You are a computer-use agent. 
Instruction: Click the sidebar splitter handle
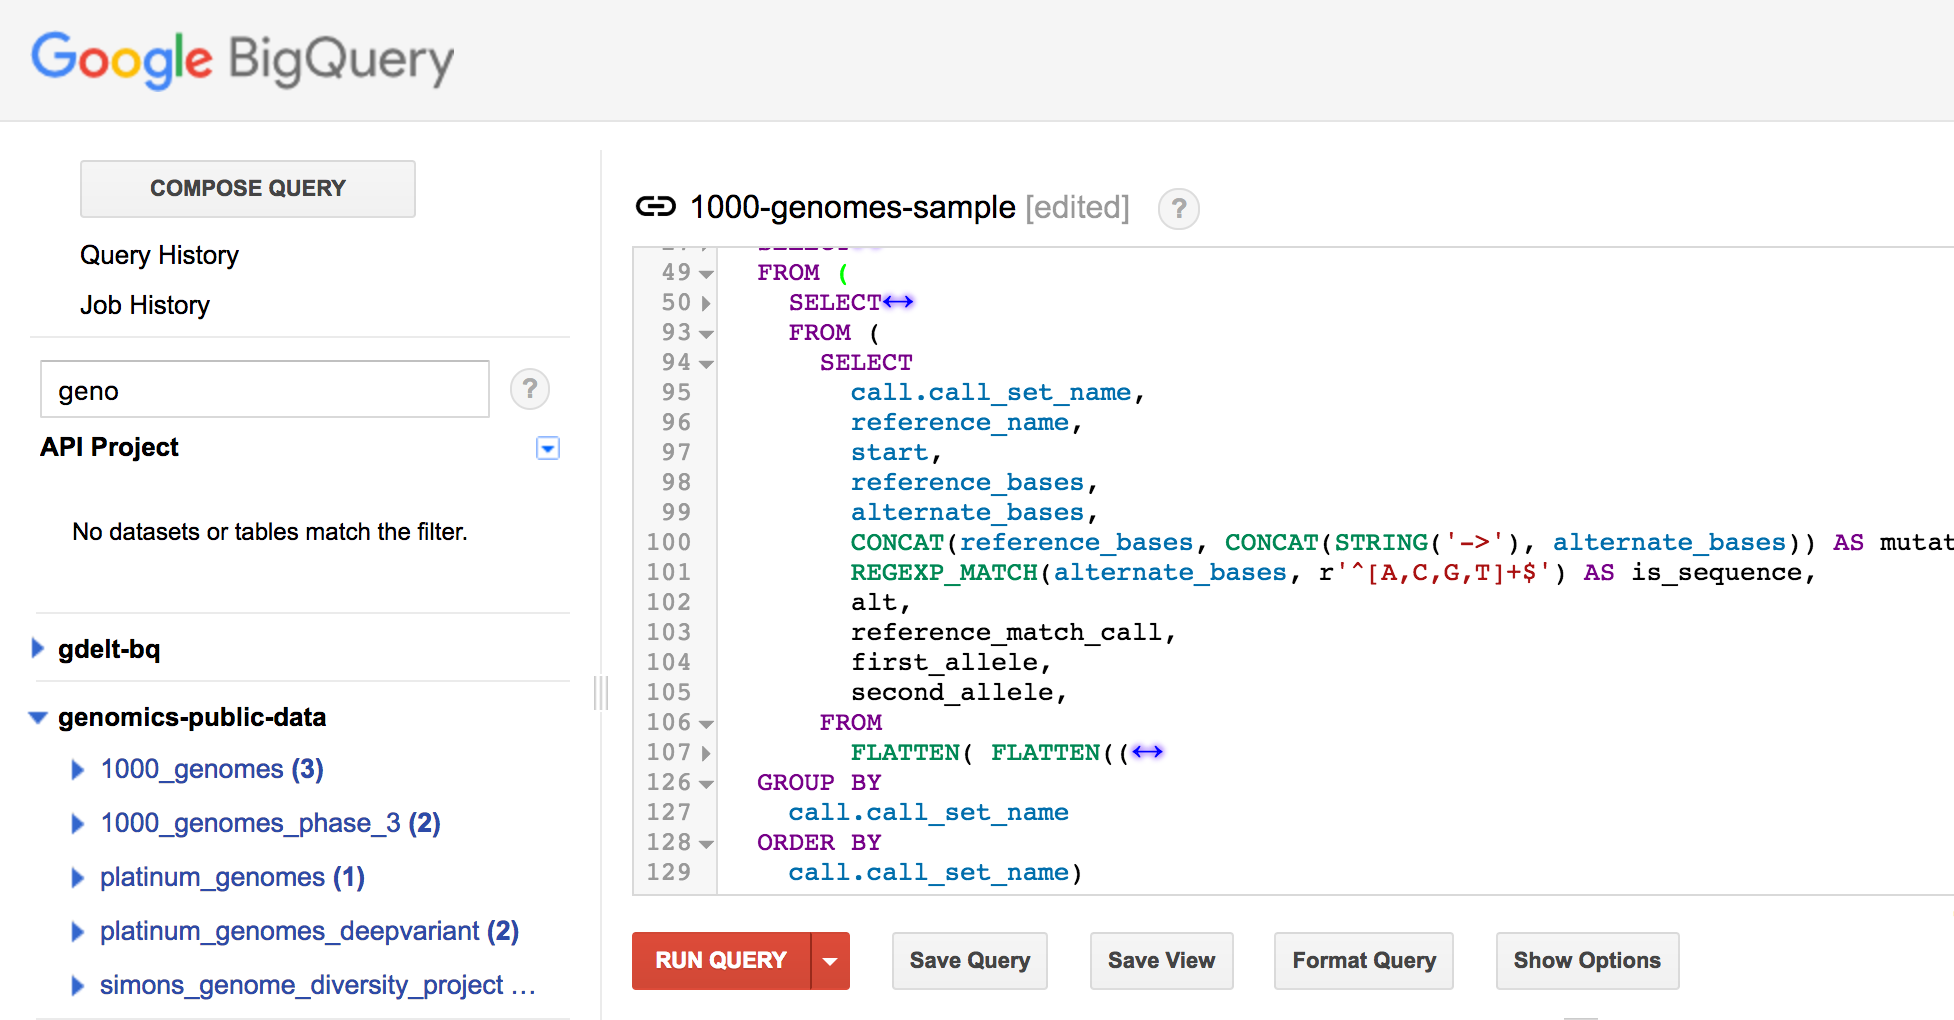pyautogui.click(x=601, y=692)
